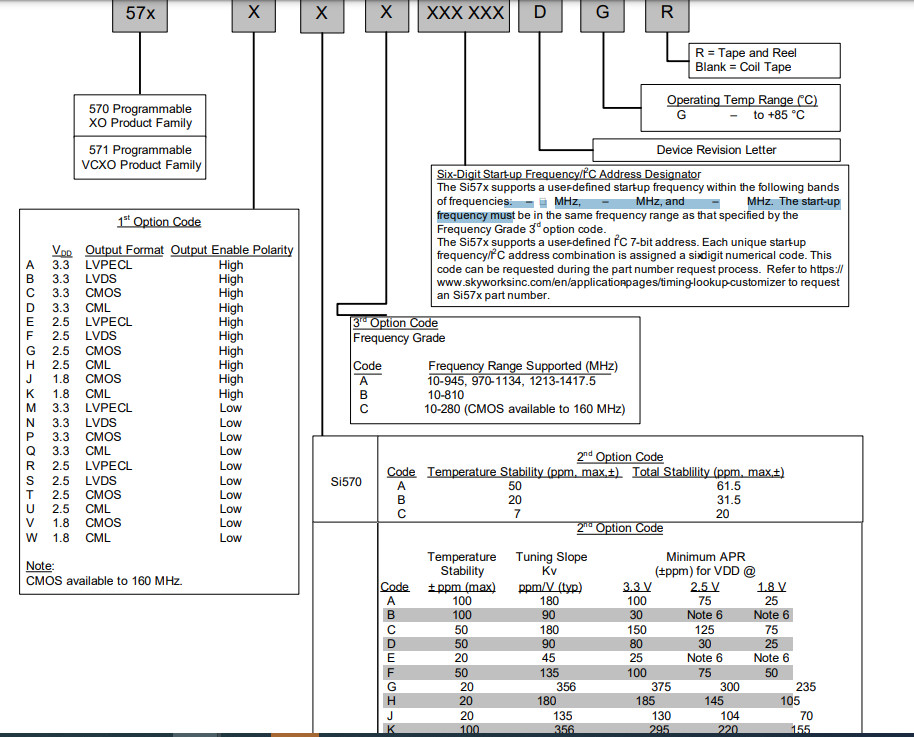Select the X box leading to 1st Option Code
This screenshot has height=737, width=914.
[254, 14]
